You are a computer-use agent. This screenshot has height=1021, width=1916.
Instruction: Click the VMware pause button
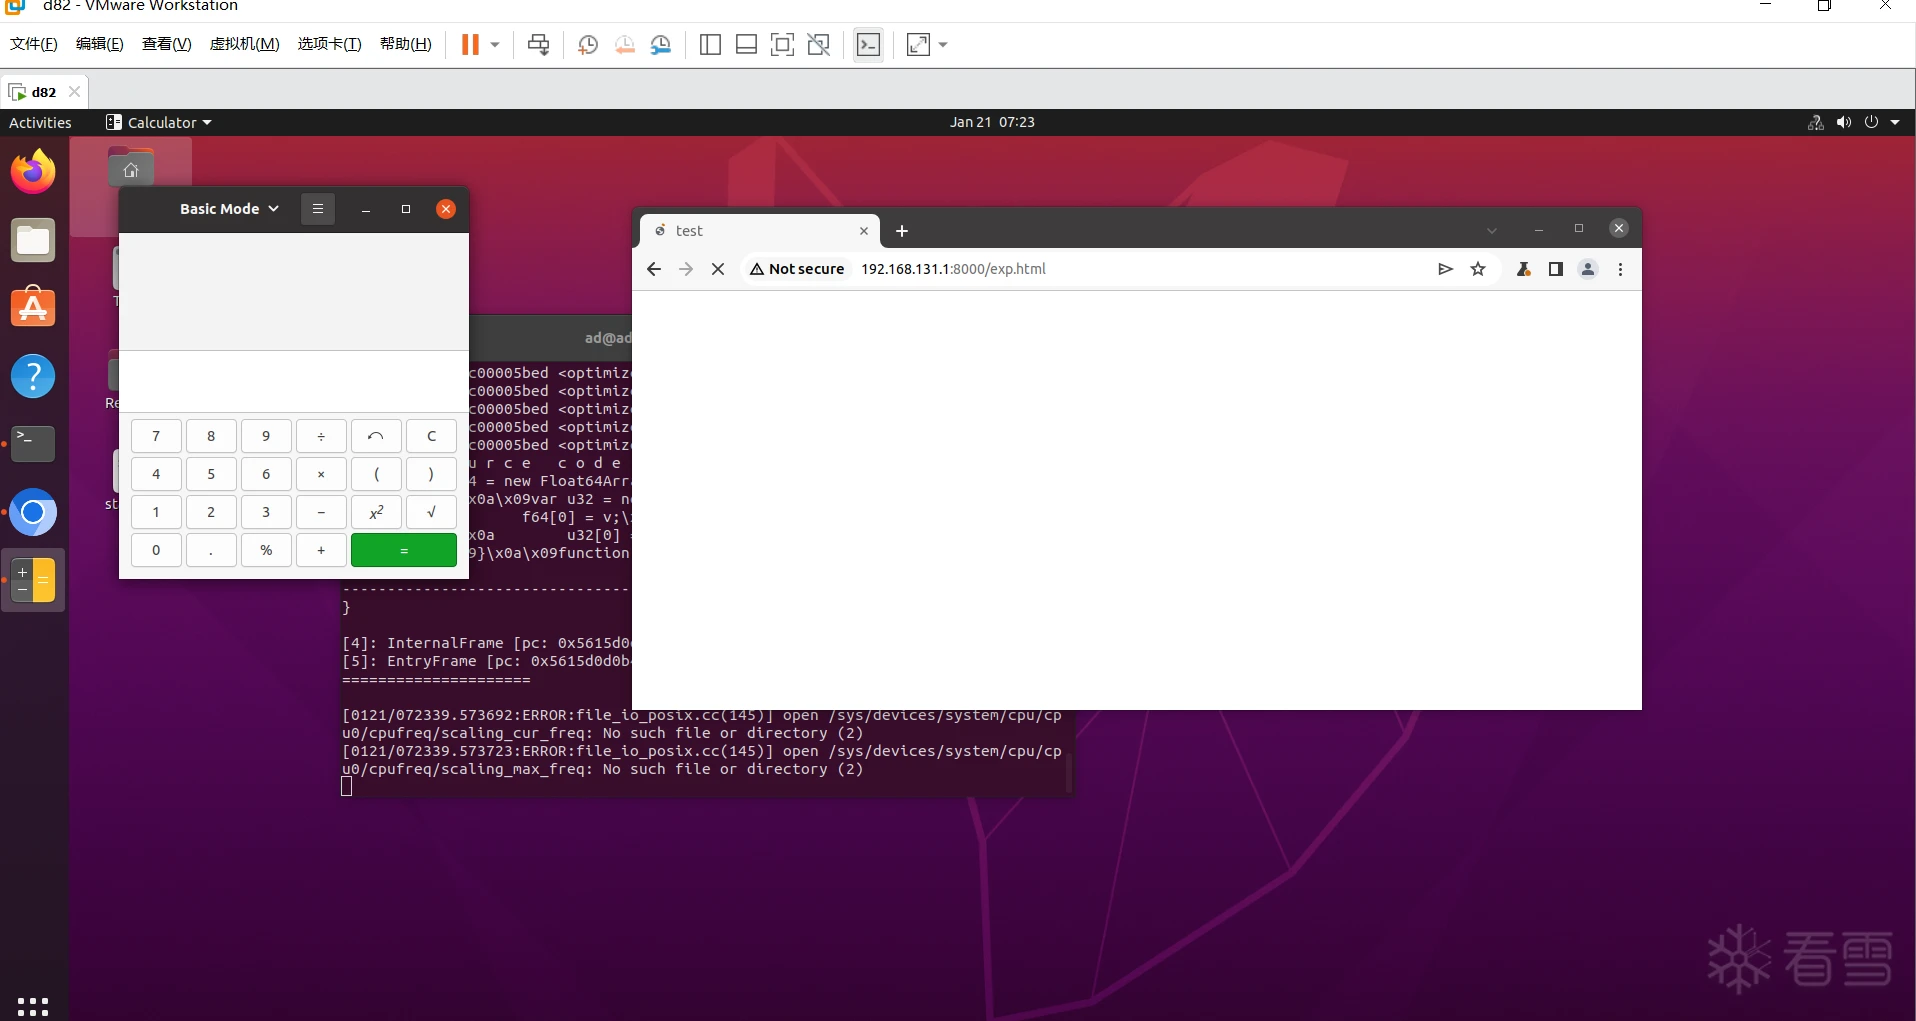470,44
